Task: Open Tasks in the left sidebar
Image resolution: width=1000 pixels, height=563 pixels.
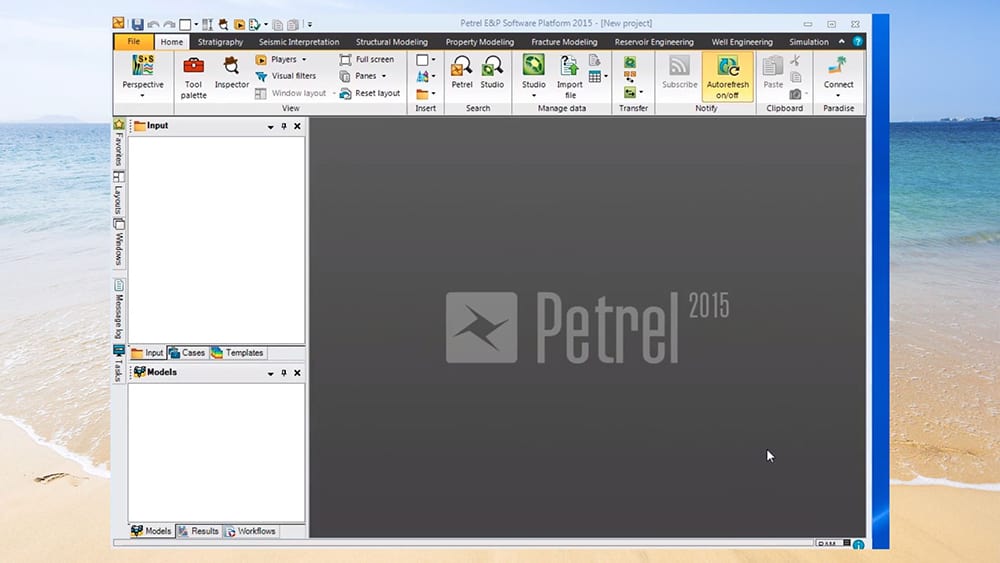Action: 119,363
